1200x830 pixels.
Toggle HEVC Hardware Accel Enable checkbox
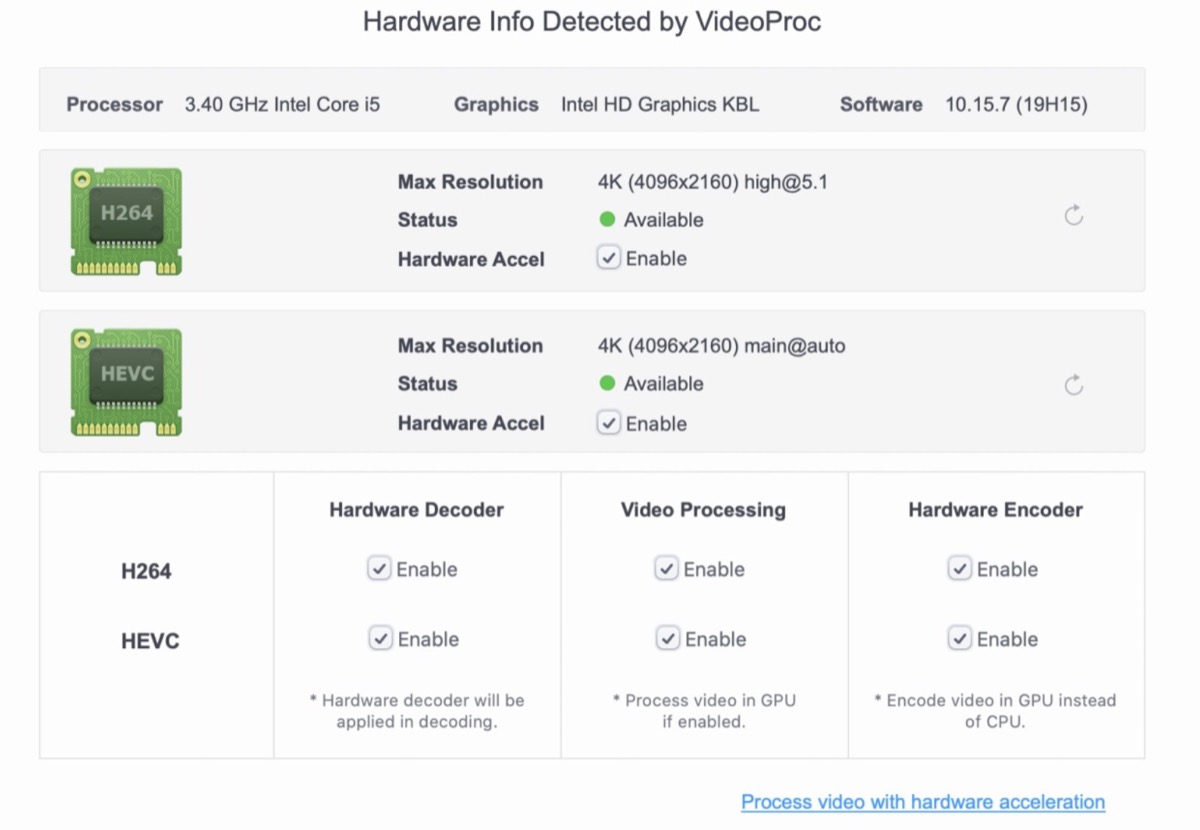[609, 423]
